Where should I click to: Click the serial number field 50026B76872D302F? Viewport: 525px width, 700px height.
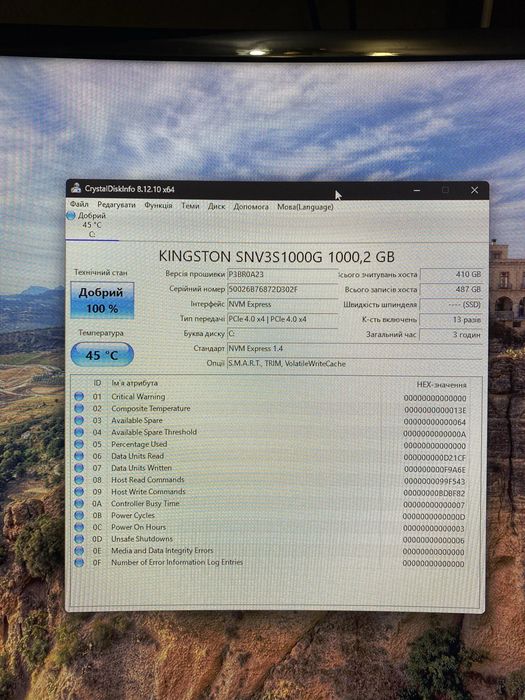coord(282,289)
